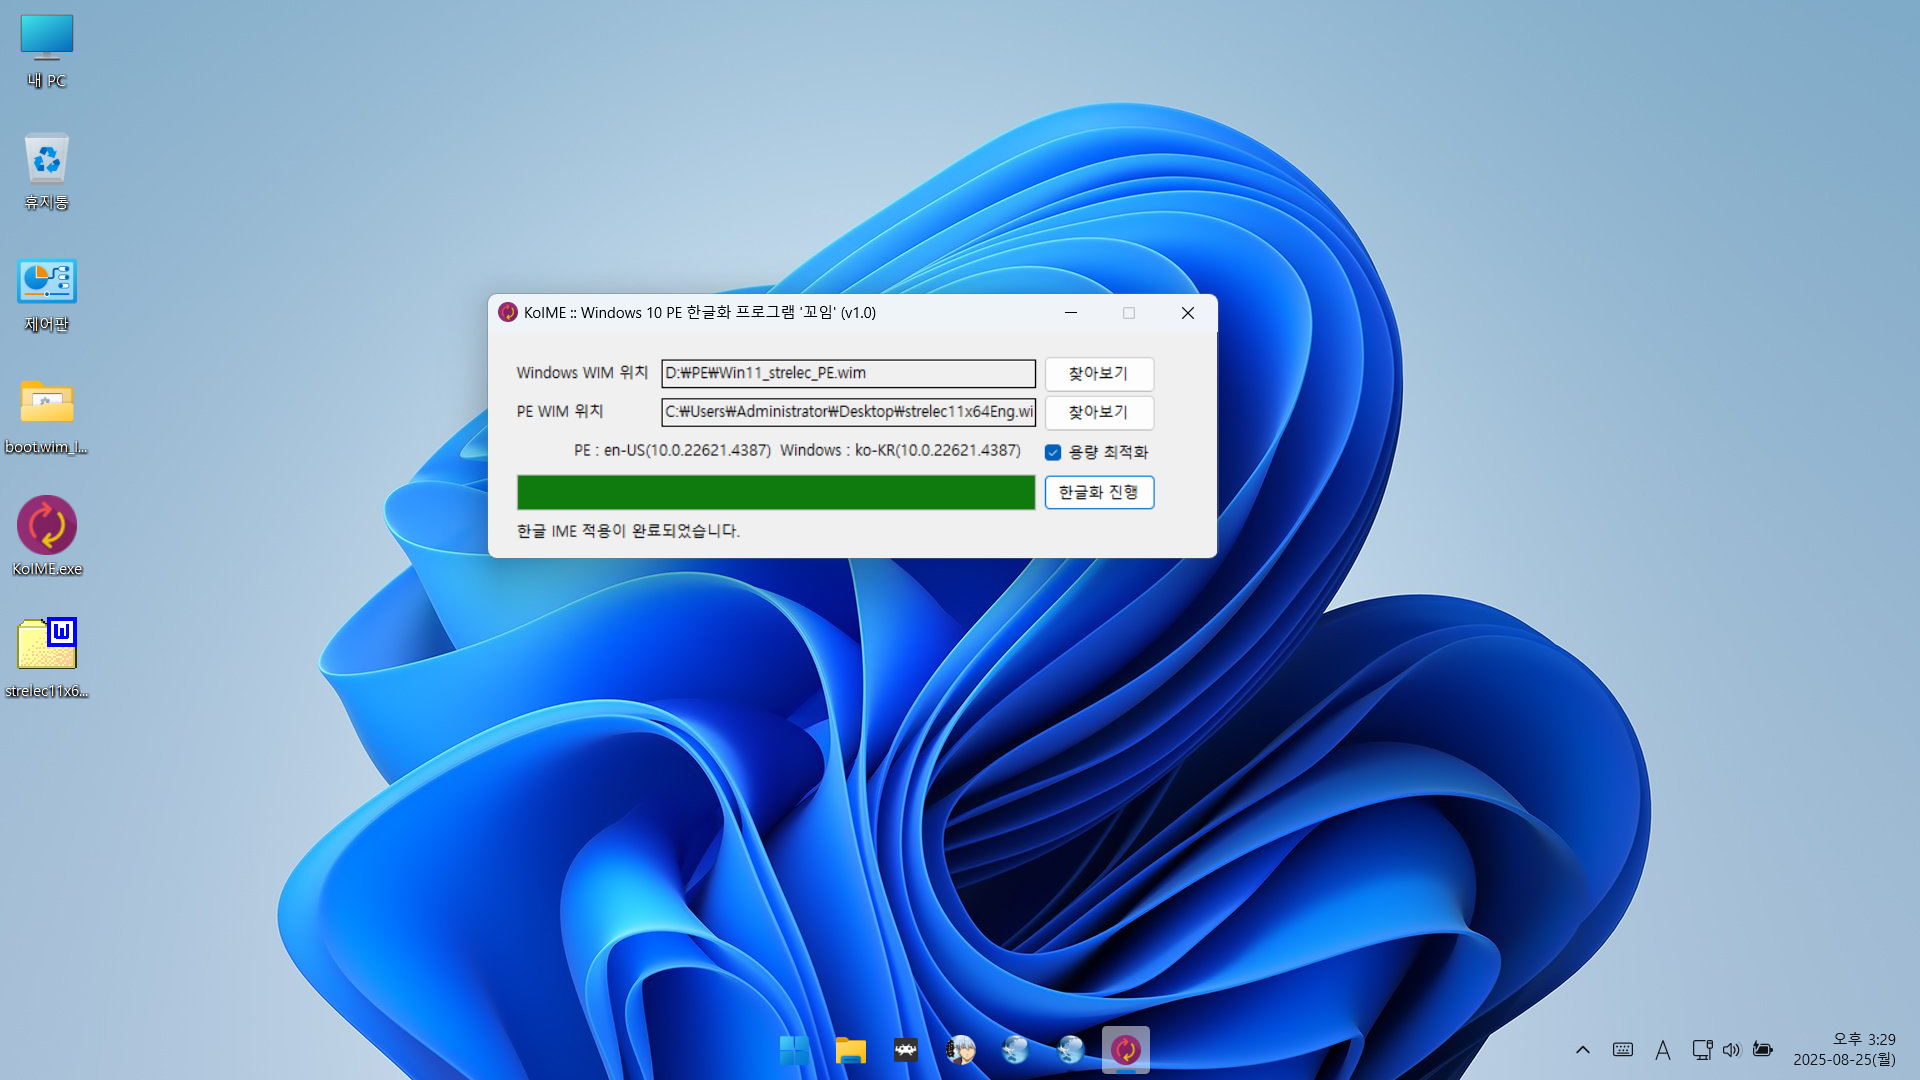Select the 제어판 control panel icon
The height and width of the screenshot is (1080, 1920).
[x=47, y=284]
